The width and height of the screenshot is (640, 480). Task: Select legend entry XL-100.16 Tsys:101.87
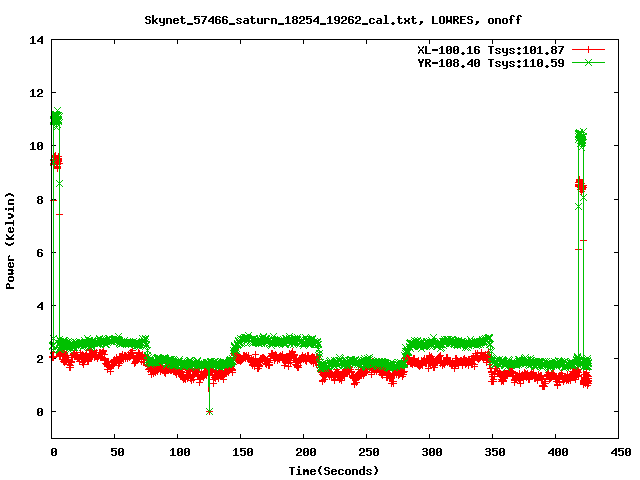[x=491, y=50]
